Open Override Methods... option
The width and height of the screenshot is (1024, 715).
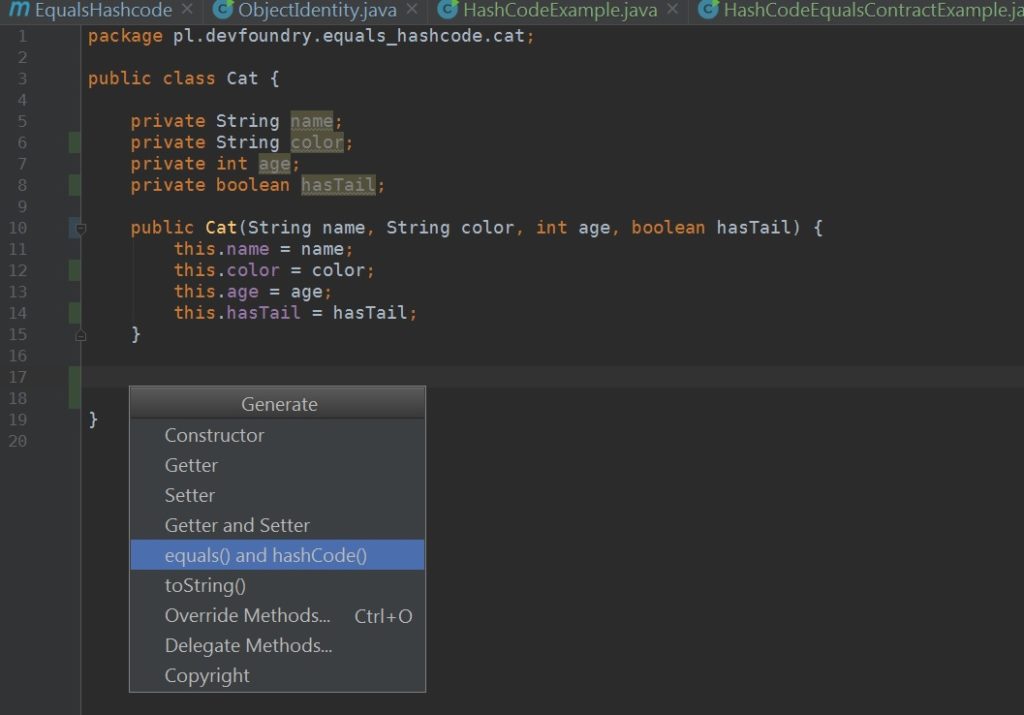(277, 615)
